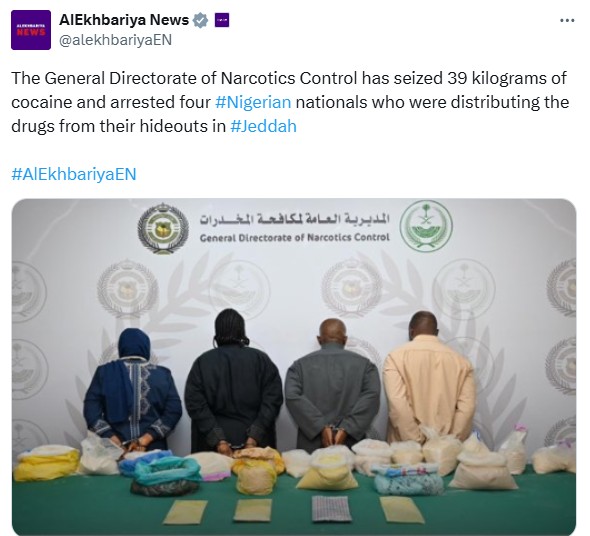Screen dimensions: 590x536
Task: Click the purple affiliate badge beside name
Action: coord(222,20)
